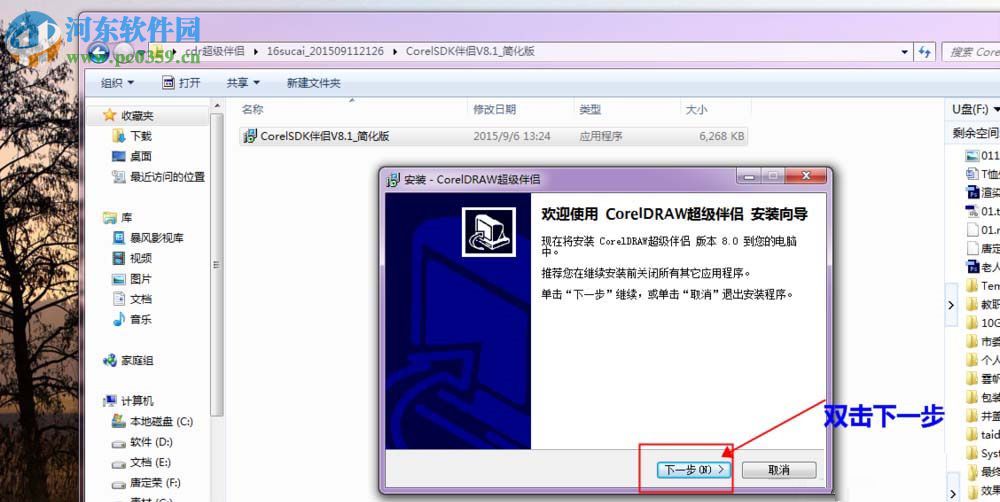The width and height of the screenshot is (1000, 502).
Task: Open the 文档 library
Action: point(141,299)
